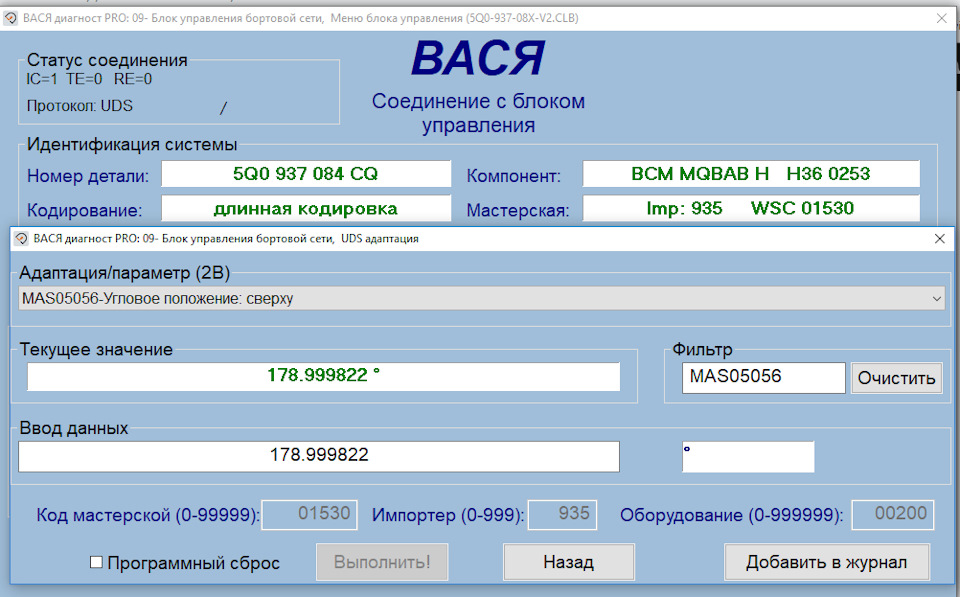Click the Код мастерской field 01530
The height and width of the screenshot is (597, 960).
(310, 514)
